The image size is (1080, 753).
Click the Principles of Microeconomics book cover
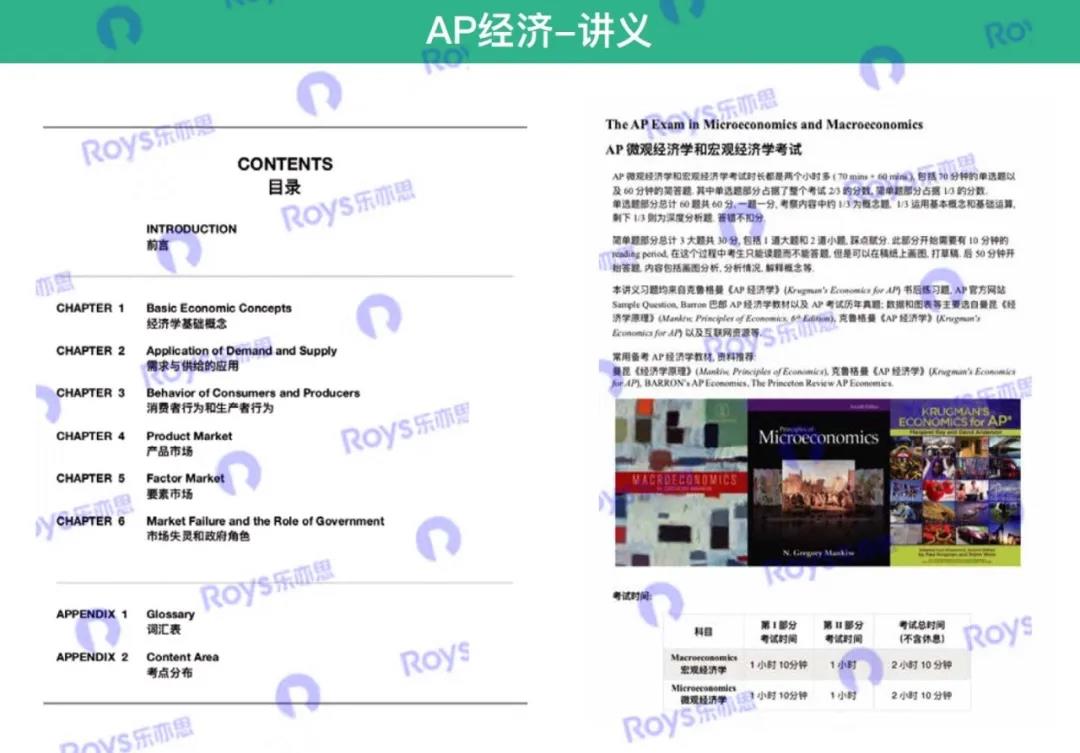coord(818,483)
